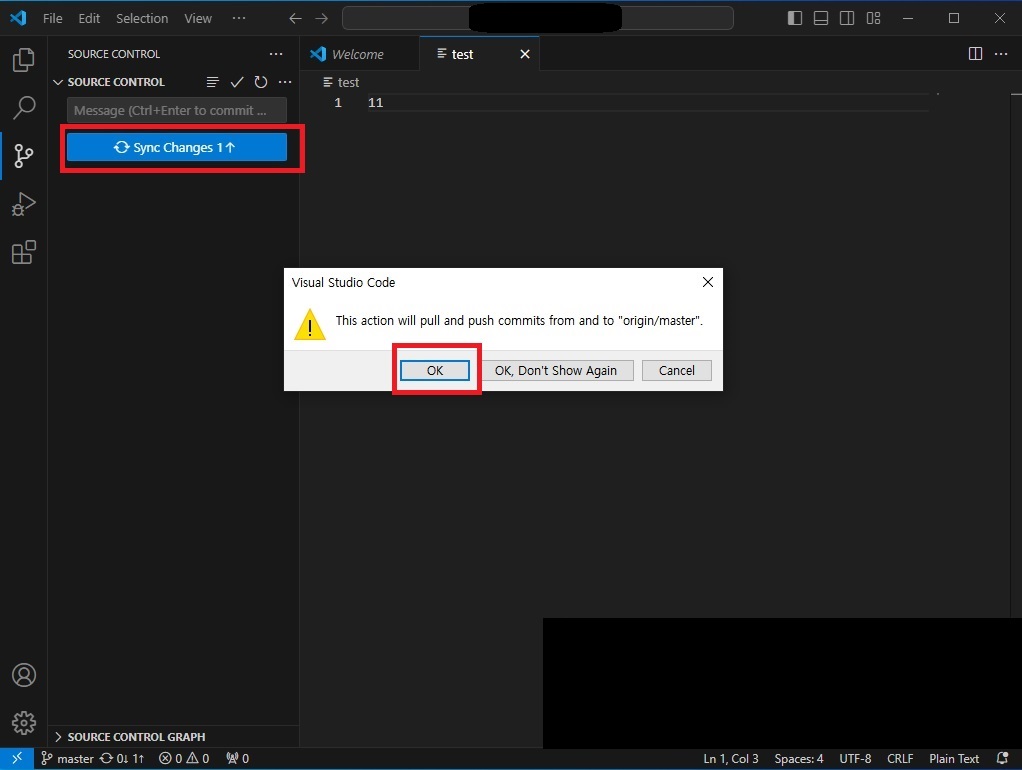1022x770 pixels.
Task: Open the Manage gear icon
Action: pyautogui.click(x=23, y=722)
